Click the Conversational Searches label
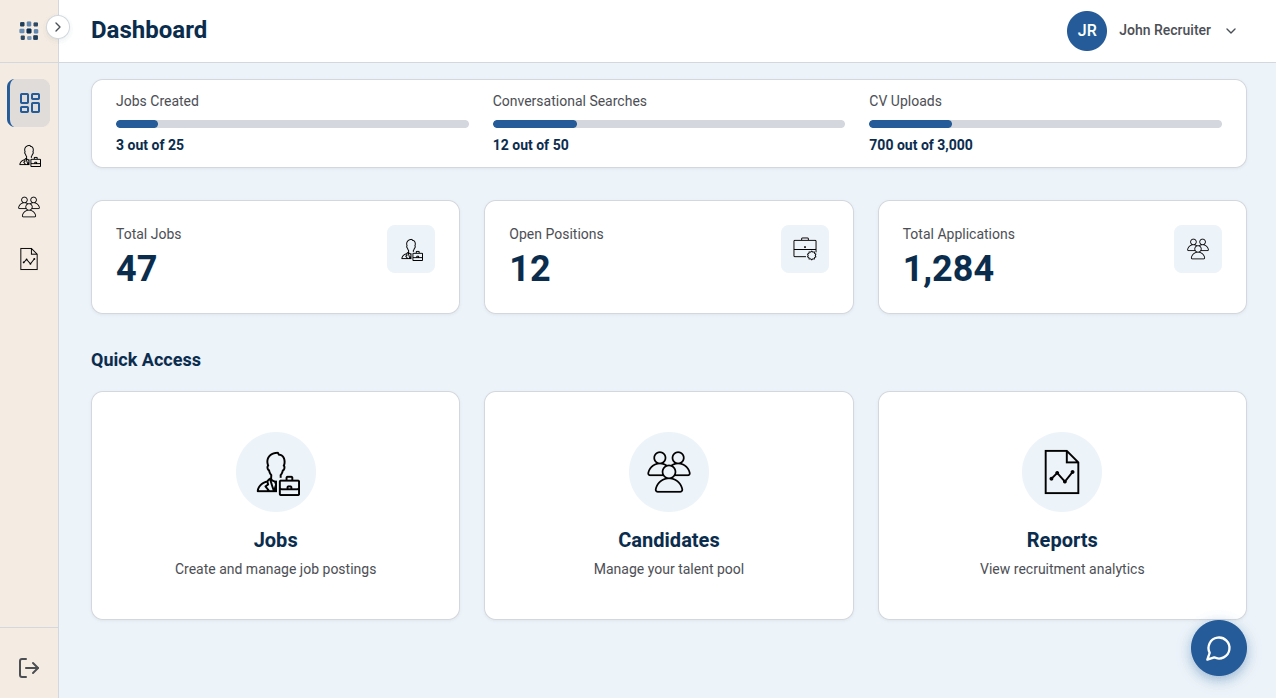Image resolution: width=1276 pixels, height=698 pixels. coord(570,101)
